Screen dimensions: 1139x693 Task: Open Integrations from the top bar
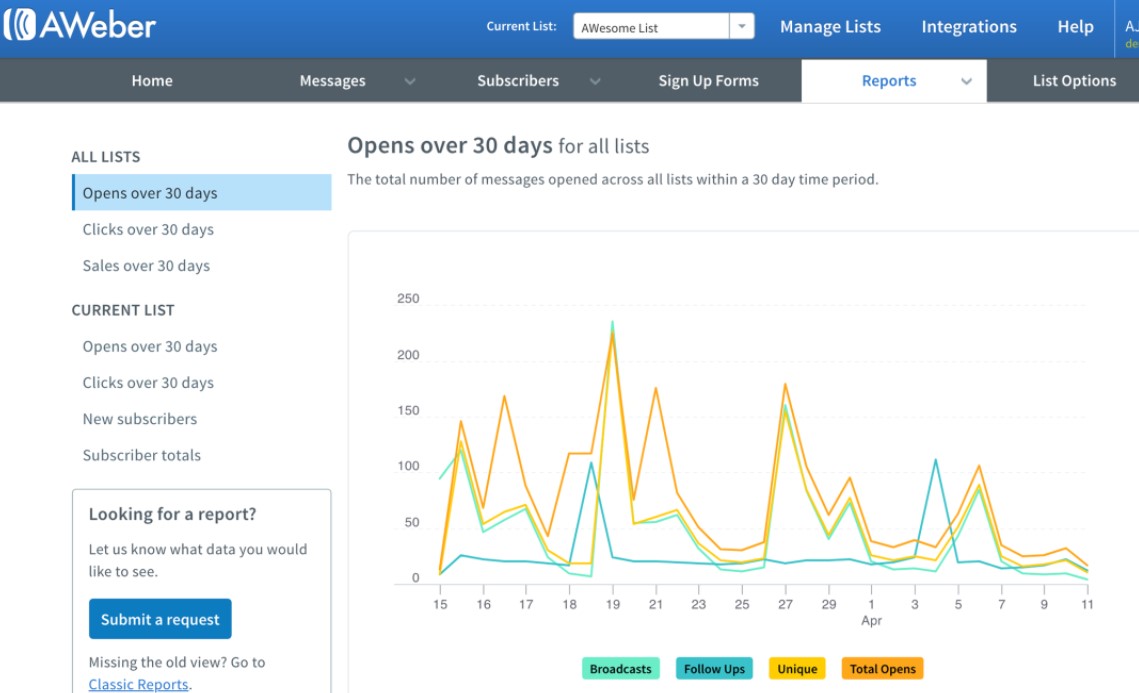(968, 27)
